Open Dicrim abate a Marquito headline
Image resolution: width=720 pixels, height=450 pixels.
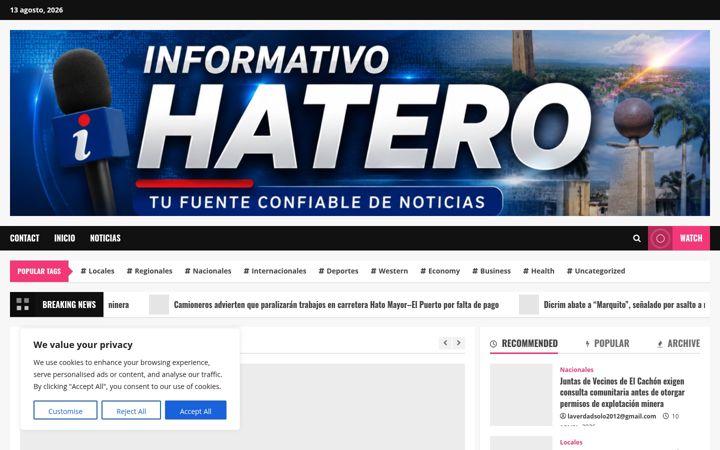624,304
